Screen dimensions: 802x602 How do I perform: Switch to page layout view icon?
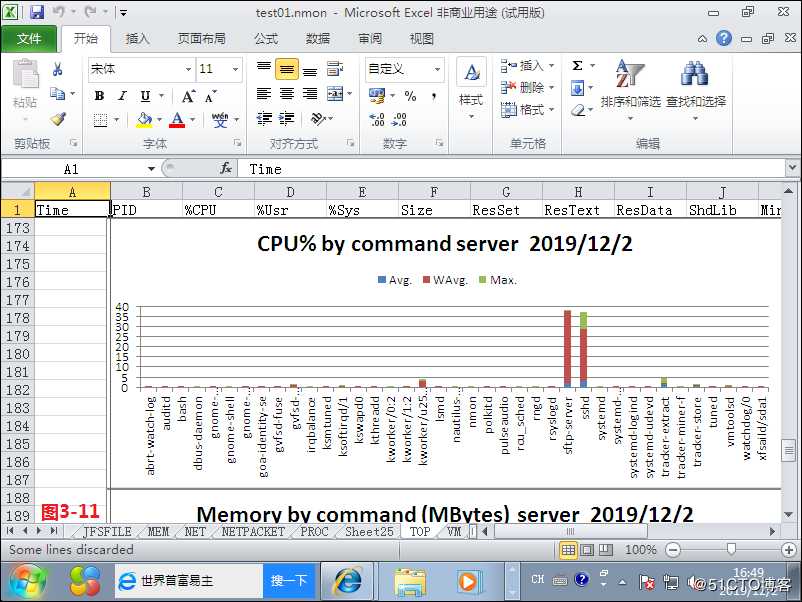[587, 550]
